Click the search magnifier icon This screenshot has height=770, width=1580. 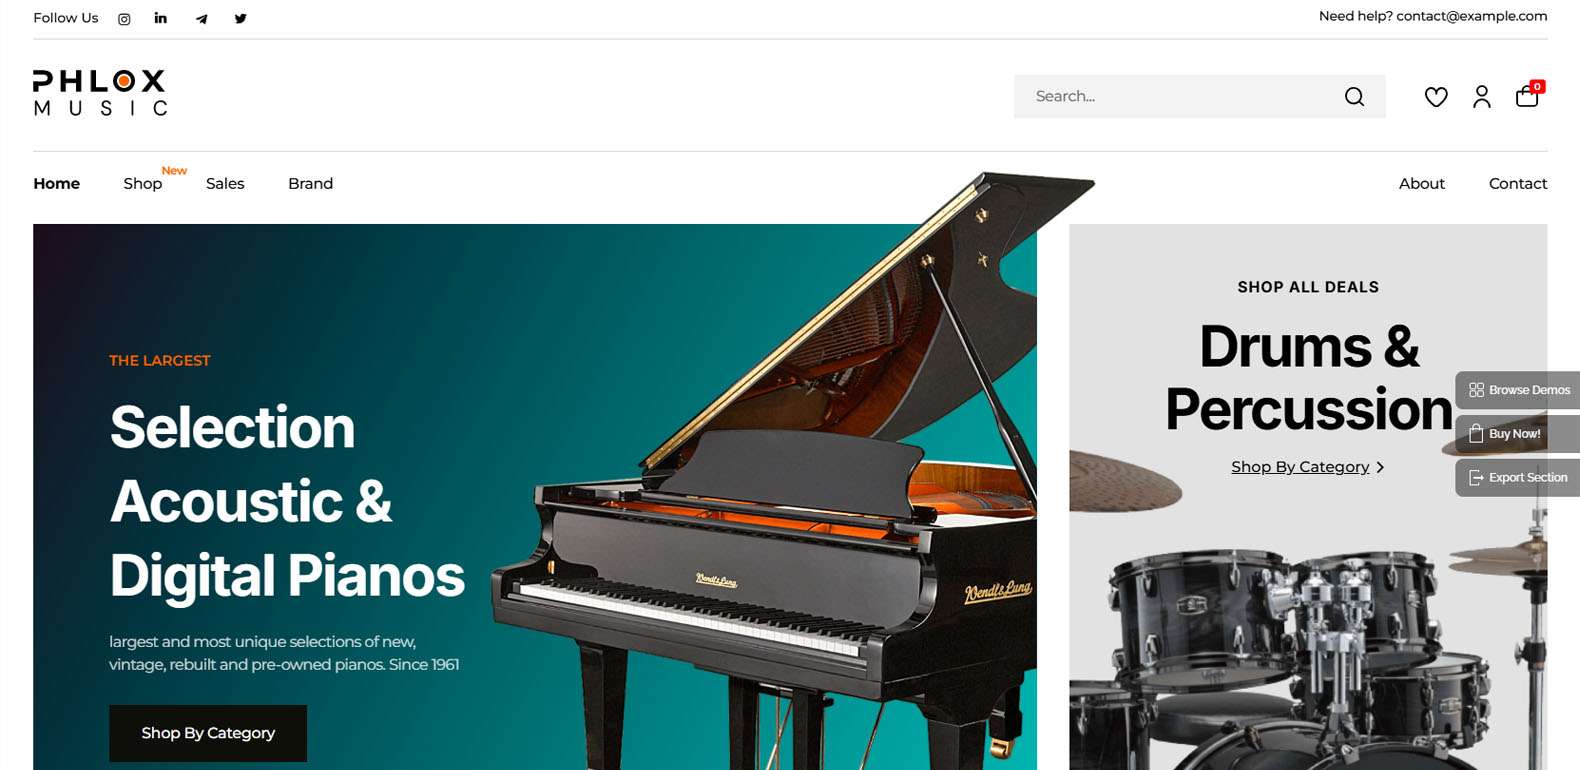coord(1354,96)
